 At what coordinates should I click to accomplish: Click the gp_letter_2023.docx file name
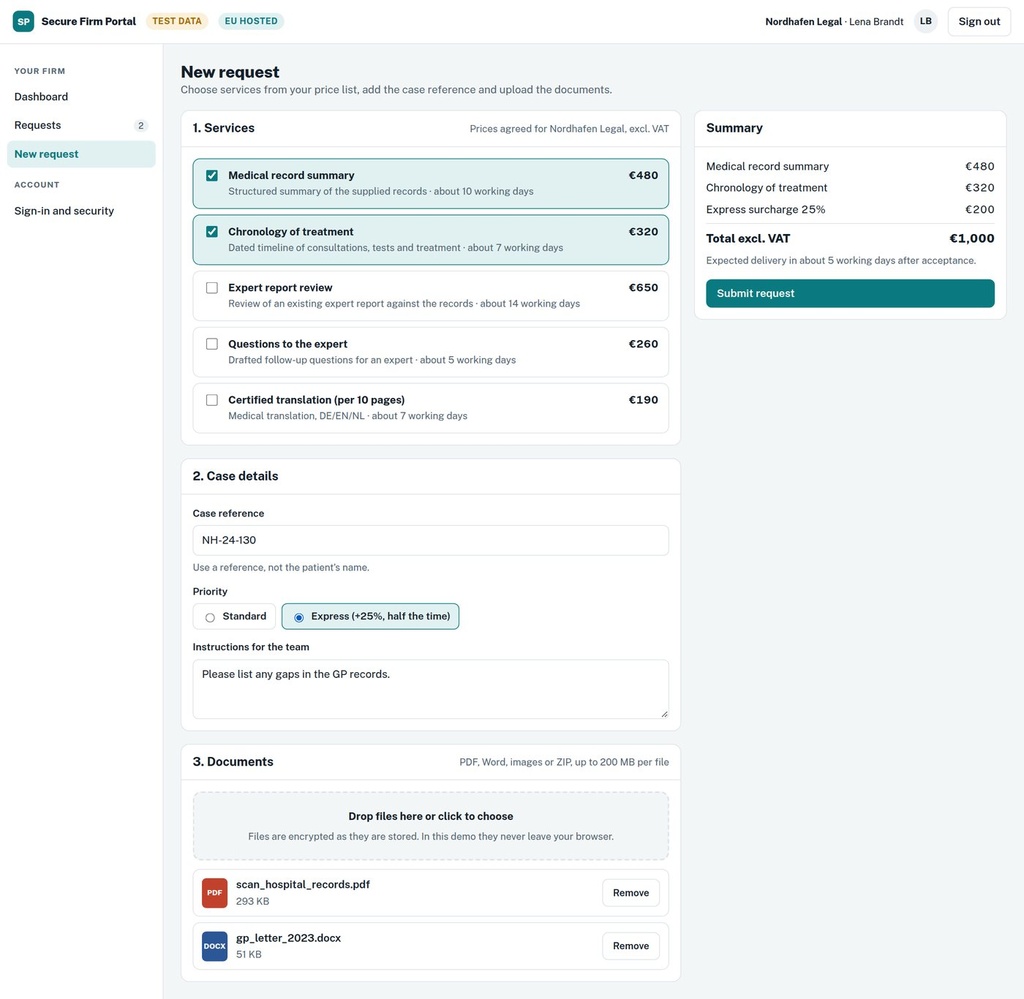click(x=288, y=938)
